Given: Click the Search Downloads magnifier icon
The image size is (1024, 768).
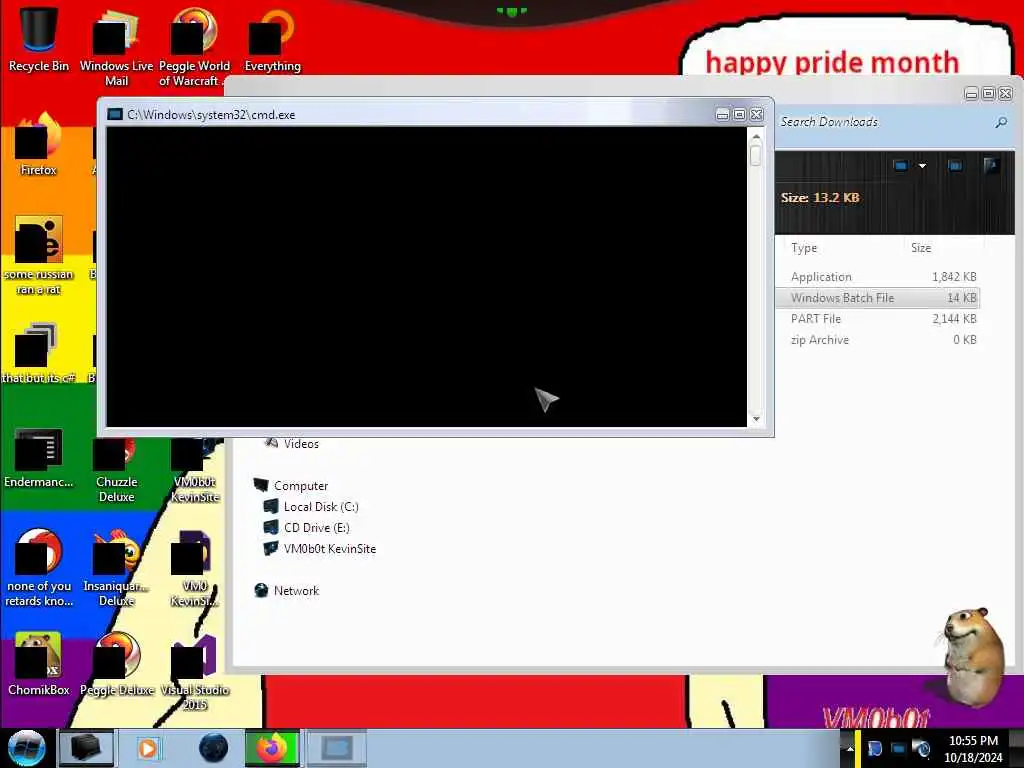Looking at the screenshot, I should [x=1001, y=122].
